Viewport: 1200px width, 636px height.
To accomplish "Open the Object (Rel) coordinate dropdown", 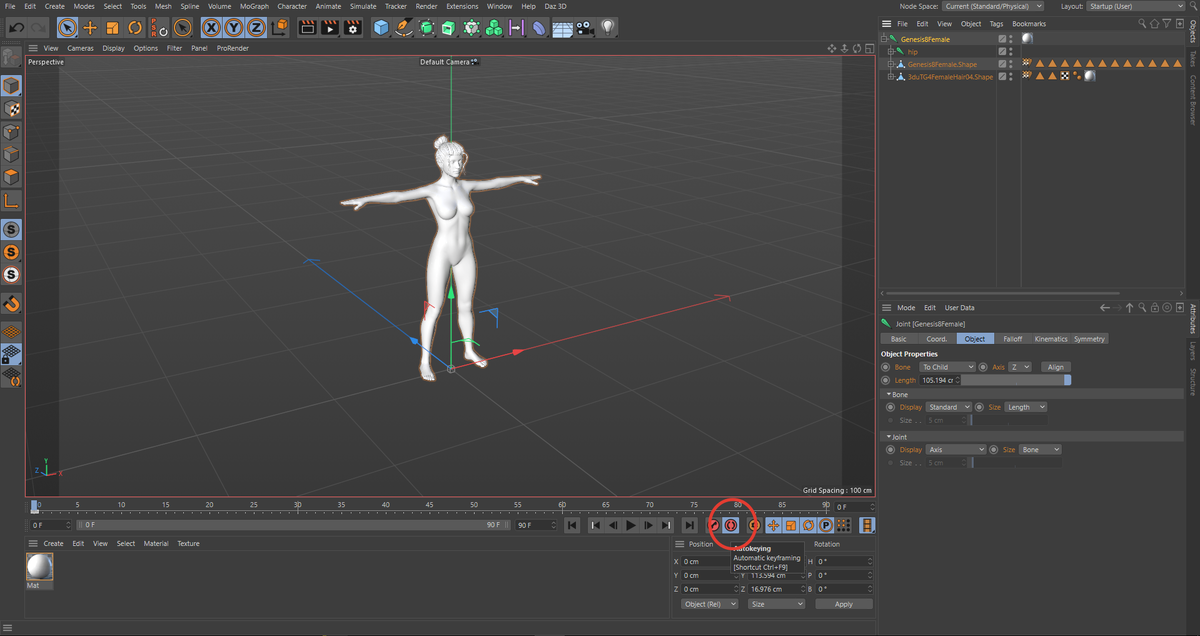I will (709, 604).
